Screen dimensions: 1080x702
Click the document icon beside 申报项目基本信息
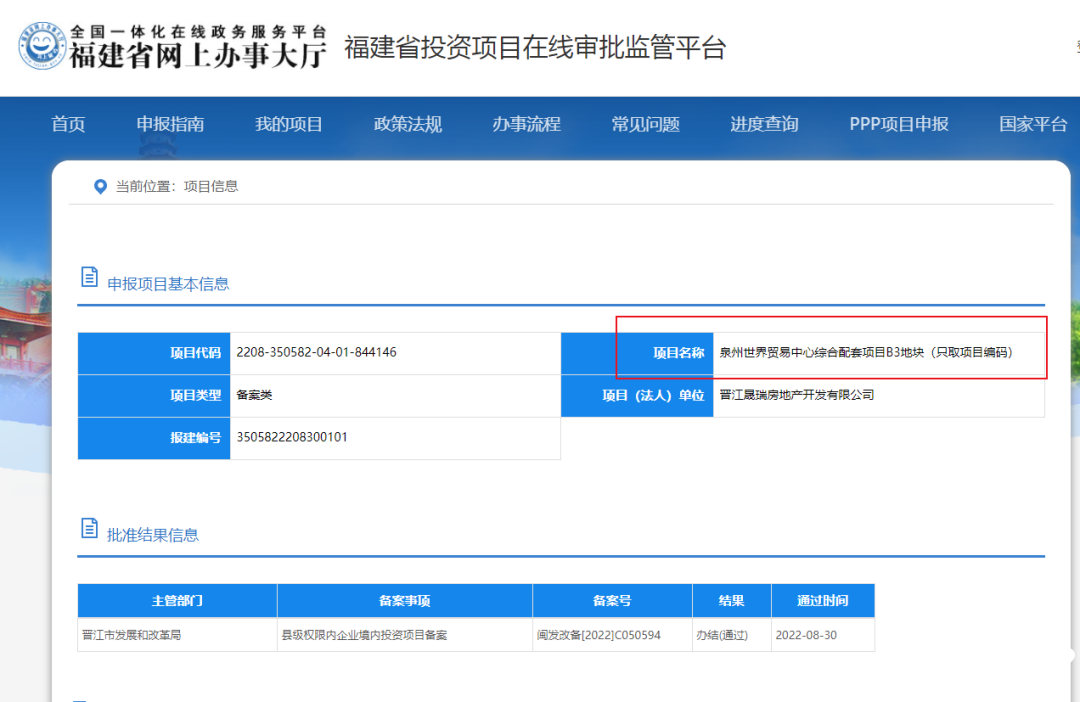[x=90, y=277]
